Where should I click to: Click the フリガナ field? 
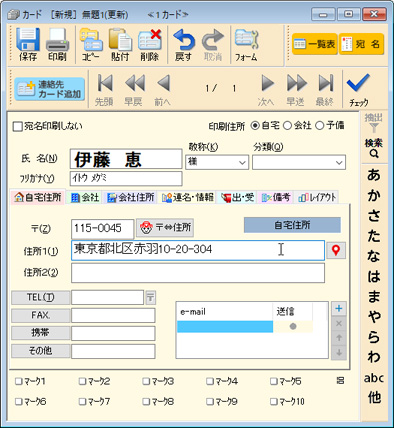tap(126, 178)
